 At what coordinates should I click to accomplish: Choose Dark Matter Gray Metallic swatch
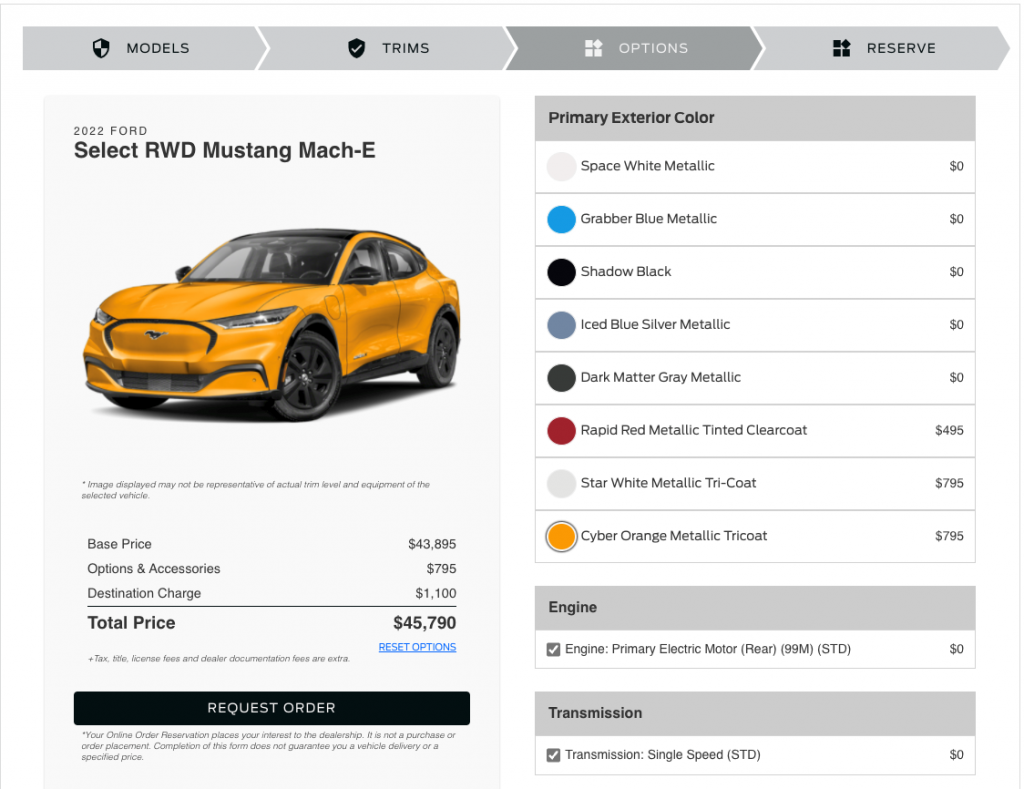[561, 378]
